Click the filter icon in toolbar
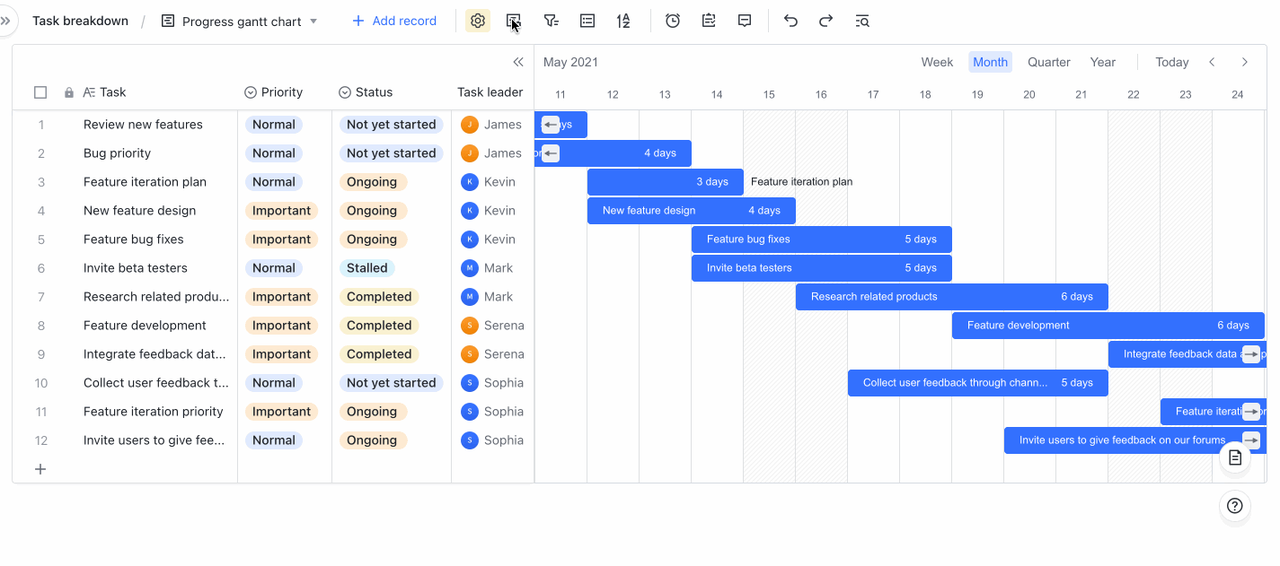This screenshot has width=1280, height=566. click(x=551, y=21)
